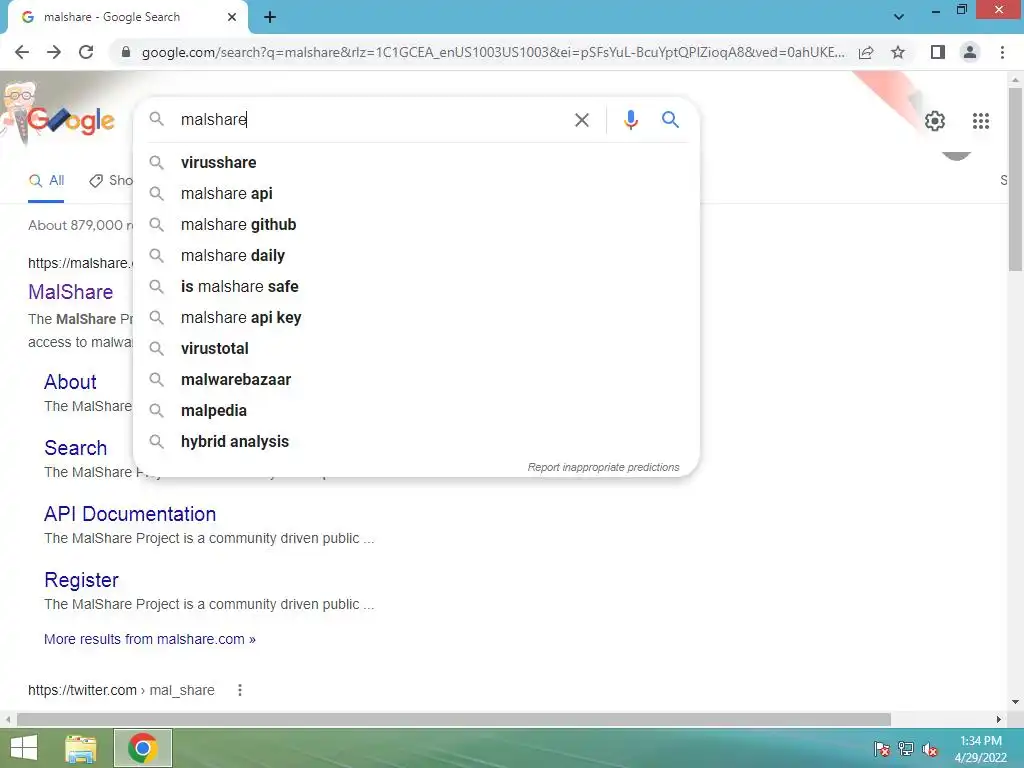The height and width of the screenshot is (768, 1024).
Task: Open the Chrome three-dot menu
Action: pyautogui.click(x=1002, y=52)
